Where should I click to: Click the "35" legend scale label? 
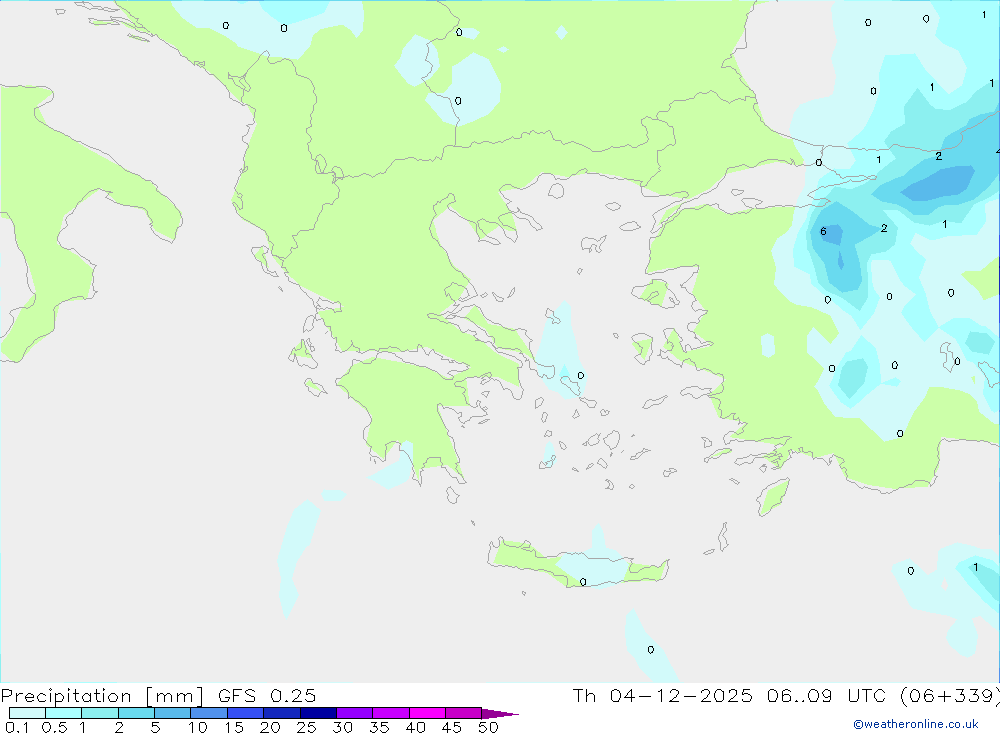(x=379, y=727)
